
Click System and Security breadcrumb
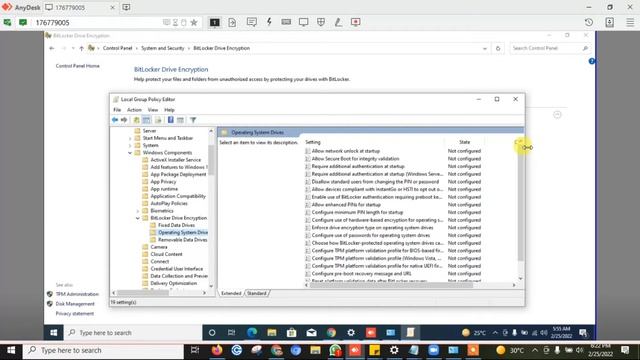[x=162, y=48]
